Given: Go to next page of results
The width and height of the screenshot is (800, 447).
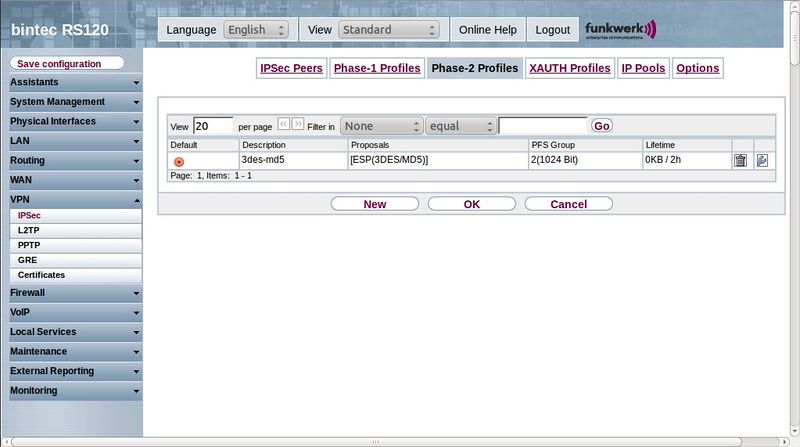Looking at the screenshot, I should 298,125.
